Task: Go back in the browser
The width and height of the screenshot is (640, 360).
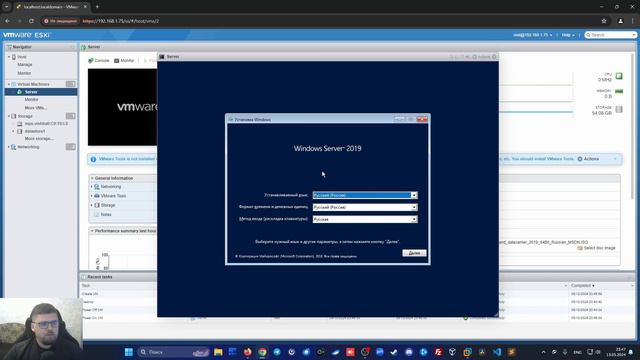Action: pos(8,21)
